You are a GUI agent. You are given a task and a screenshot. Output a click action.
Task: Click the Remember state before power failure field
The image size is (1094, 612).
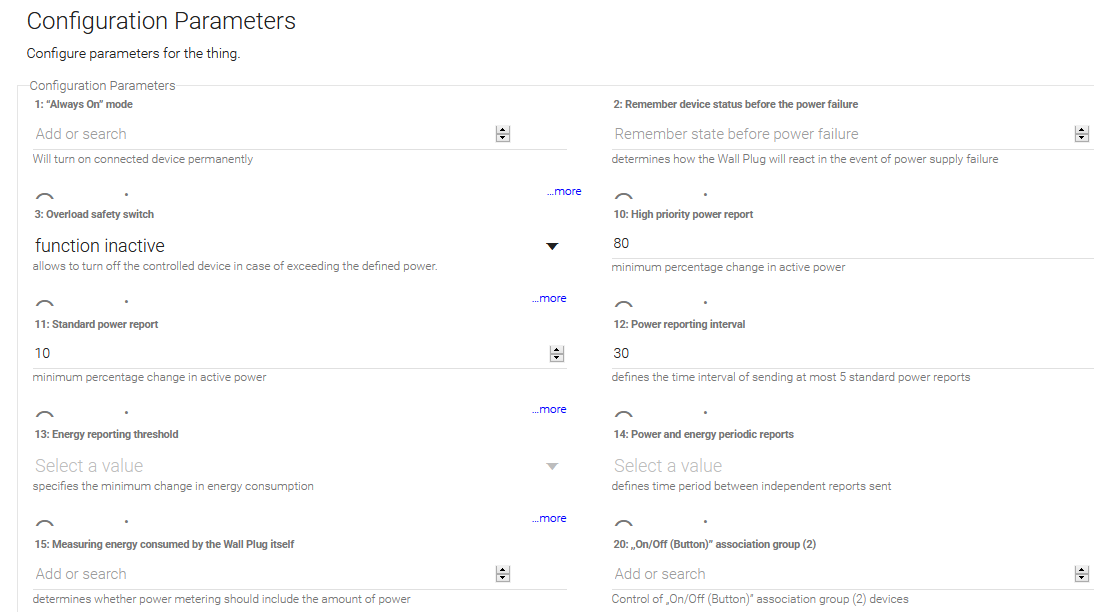(x=840, y=134)
